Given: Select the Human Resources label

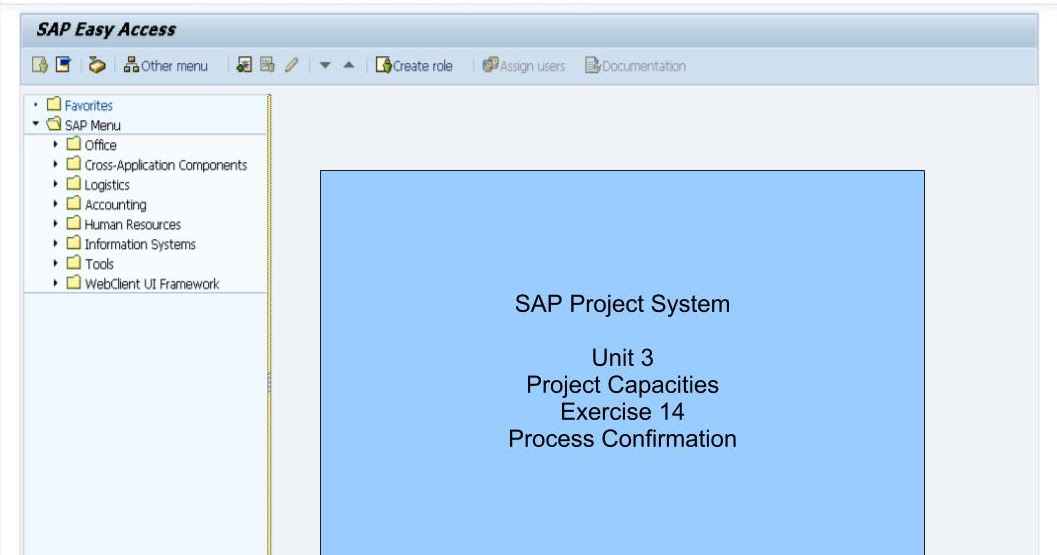Looking at the screenshot, I should click(x=133, y=225).
